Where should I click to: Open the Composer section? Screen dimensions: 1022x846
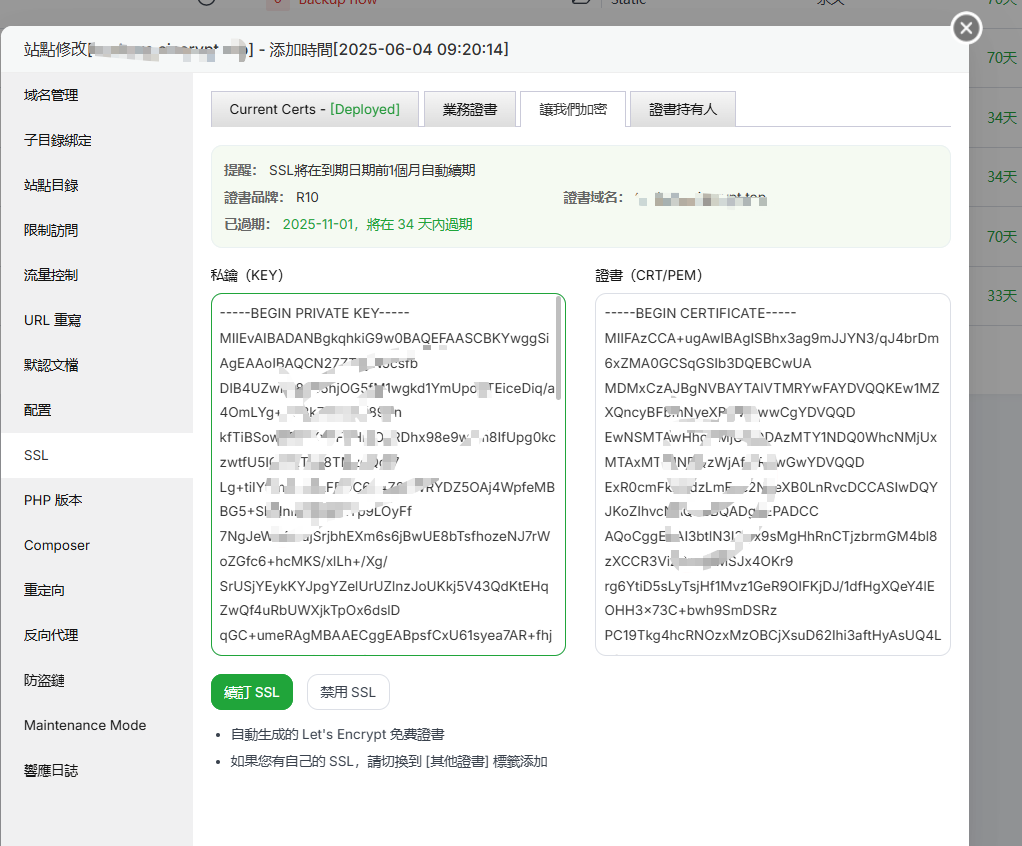point(57,546)
